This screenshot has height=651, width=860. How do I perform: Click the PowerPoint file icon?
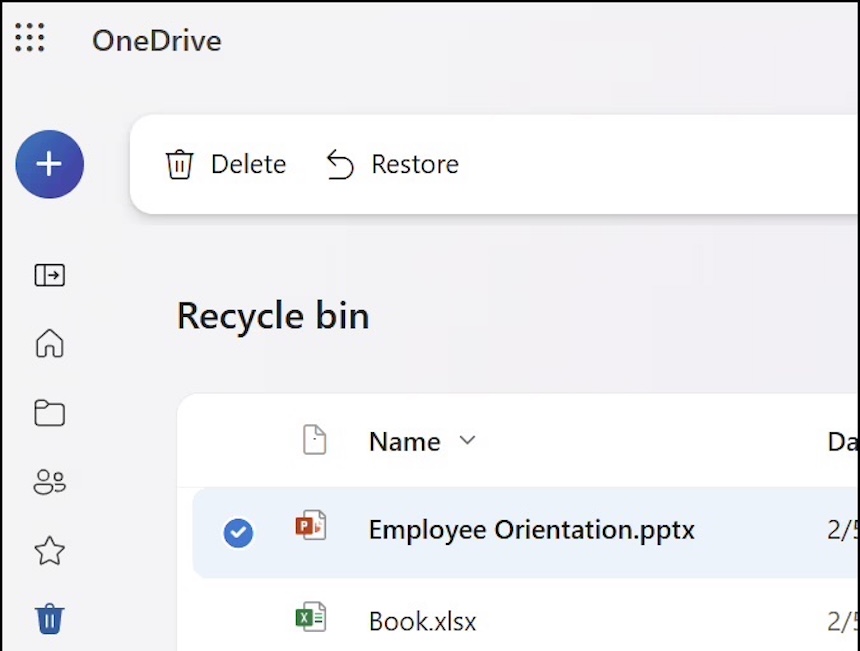pyautogui.click(x=311, y=526)
